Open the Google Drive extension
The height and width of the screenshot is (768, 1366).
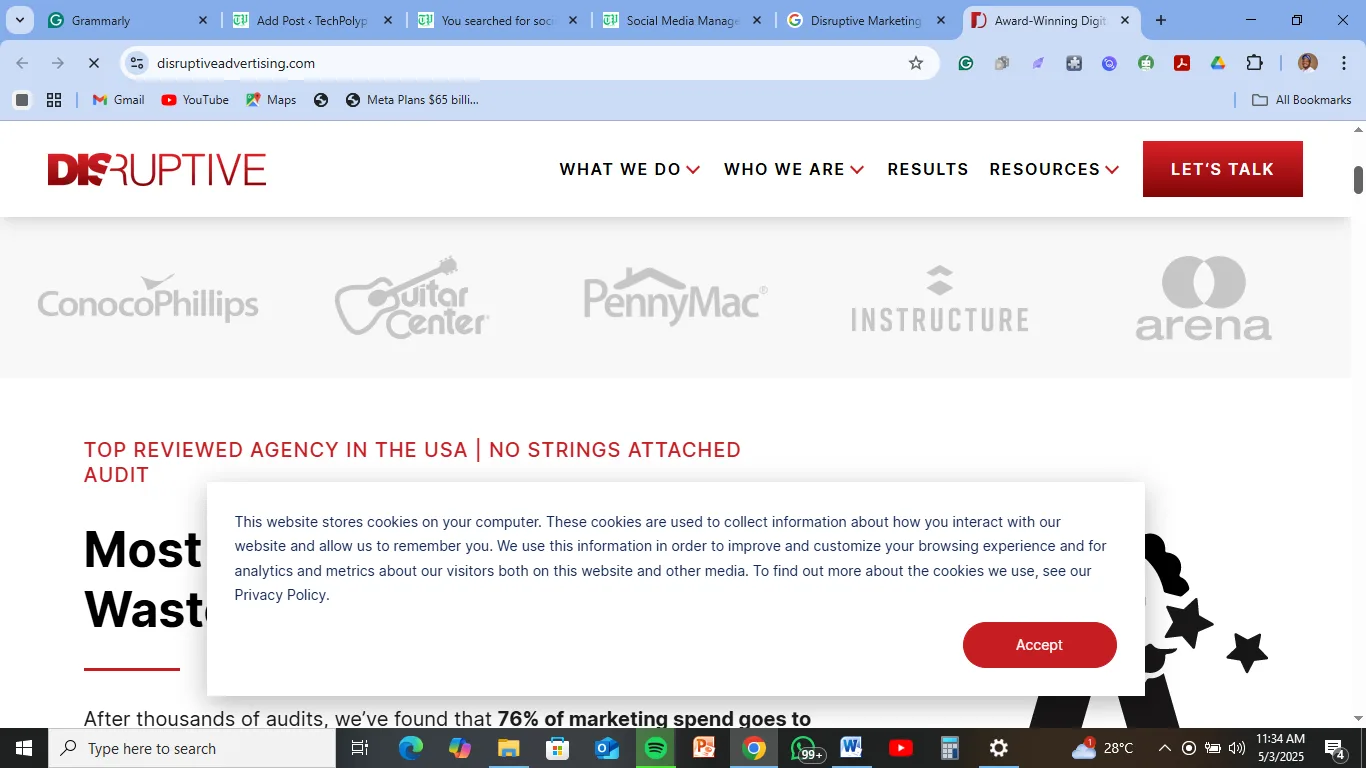tap(1218, 63)
